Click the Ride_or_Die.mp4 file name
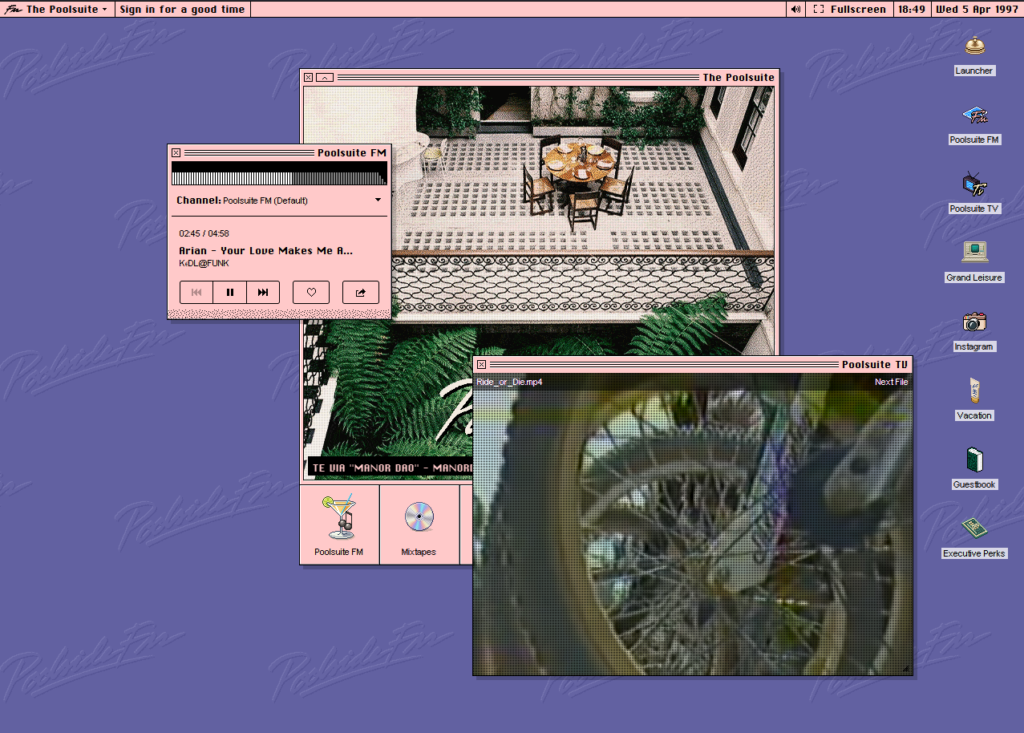This screenshot has width=1024, height=733. pos(509,382)
